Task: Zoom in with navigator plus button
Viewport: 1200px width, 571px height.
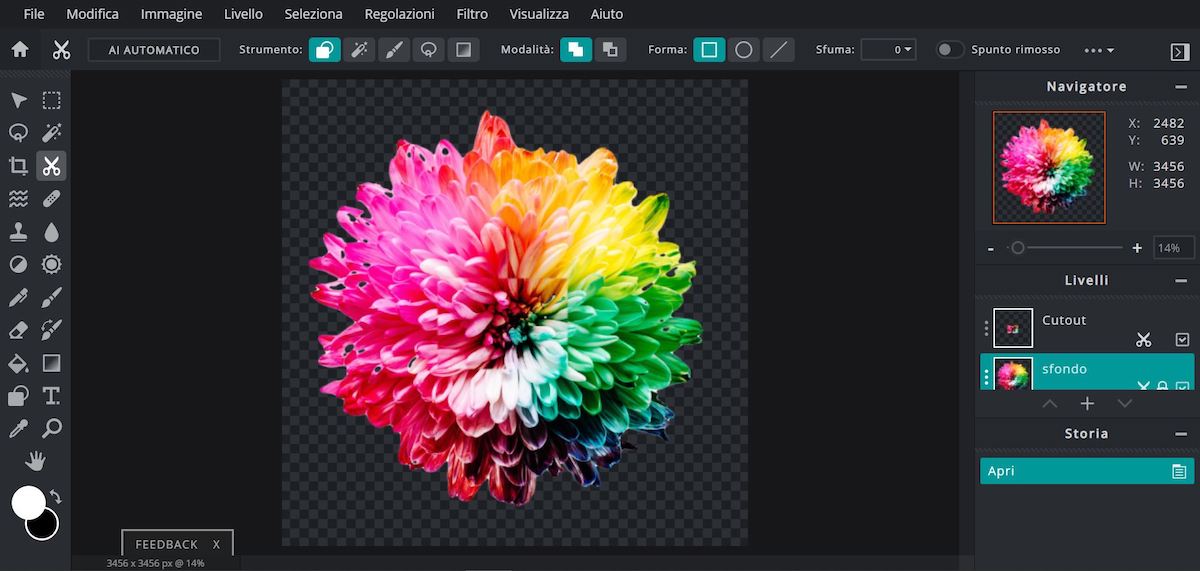Action: coord(1137,248)
